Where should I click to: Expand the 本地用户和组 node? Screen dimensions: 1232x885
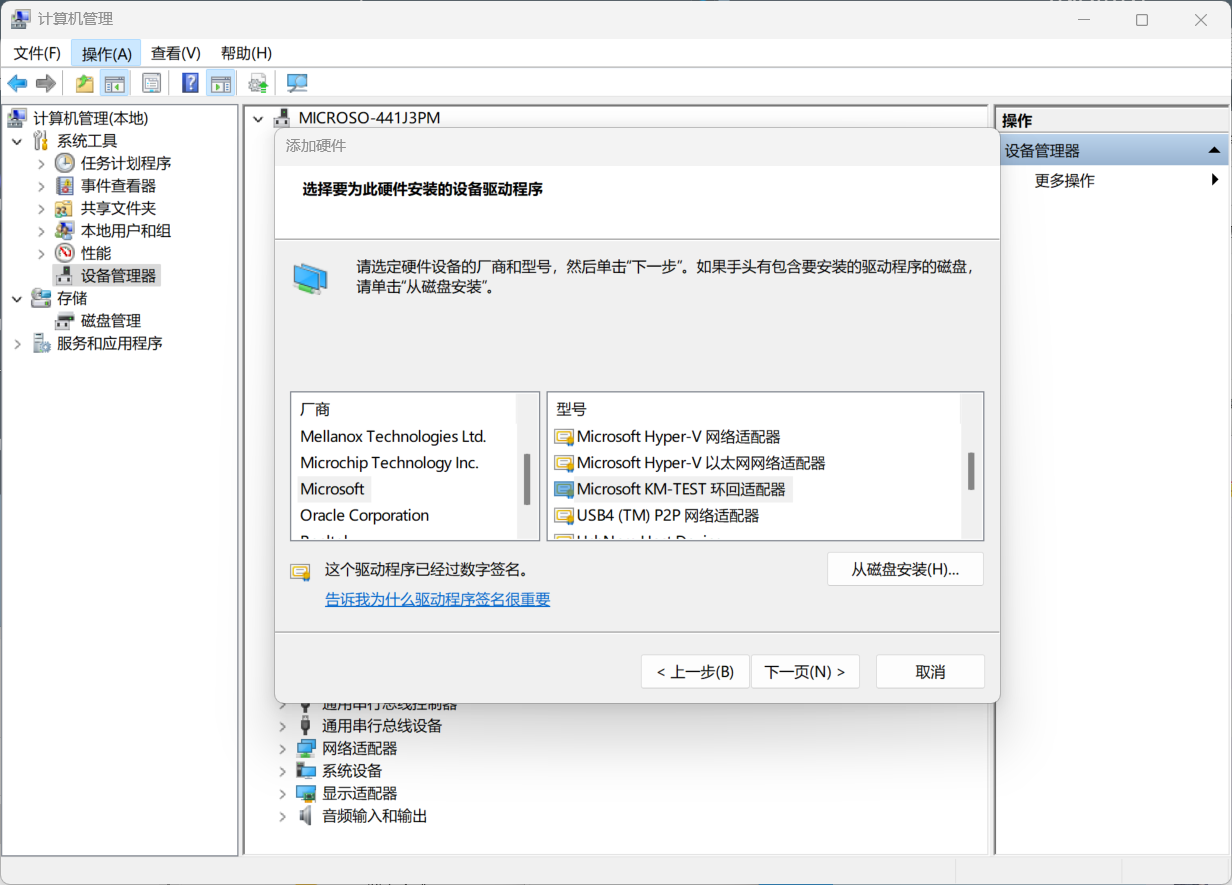[41, 231]
